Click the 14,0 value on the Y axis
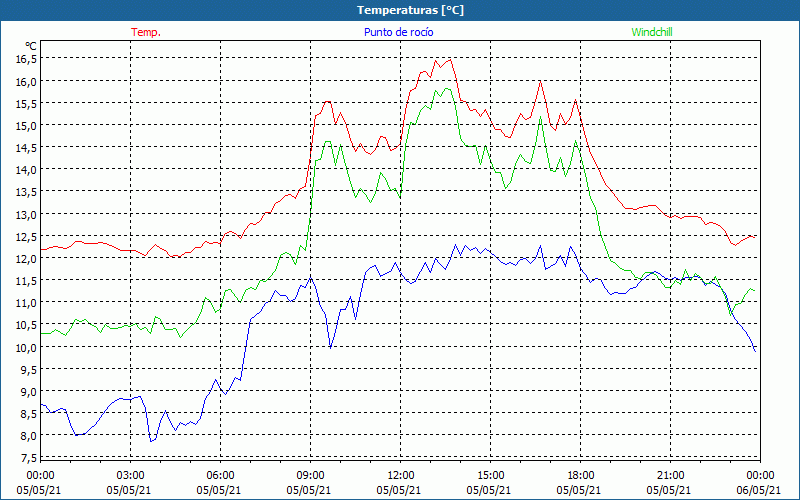This screenshot has width=800, height=500. click(27, 170)
